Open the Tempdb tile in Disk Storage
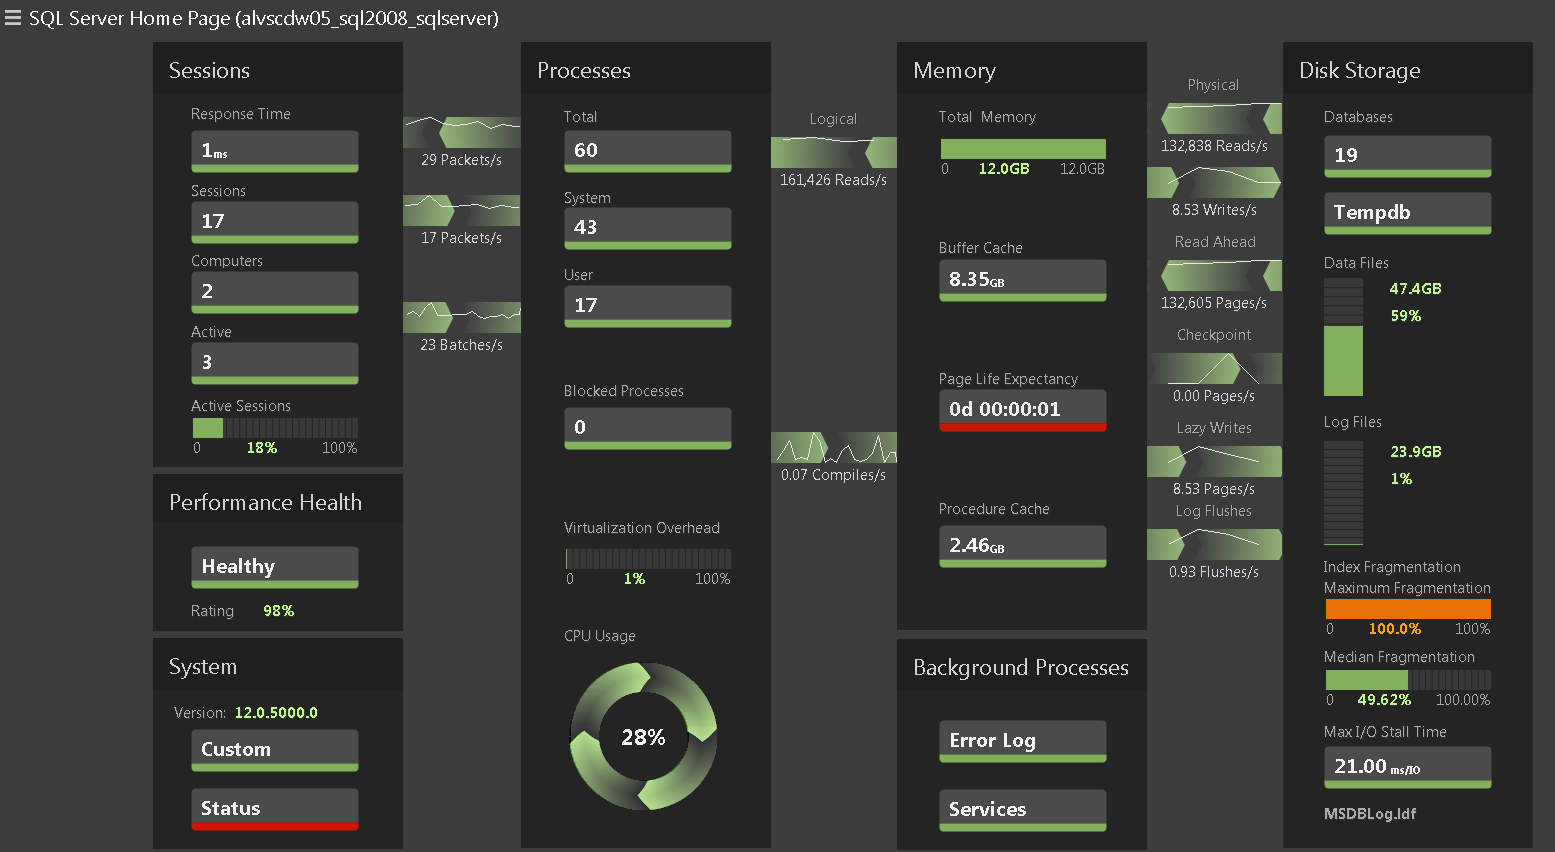This screenshot has width=1555, height=852. tap(1407, 213)
